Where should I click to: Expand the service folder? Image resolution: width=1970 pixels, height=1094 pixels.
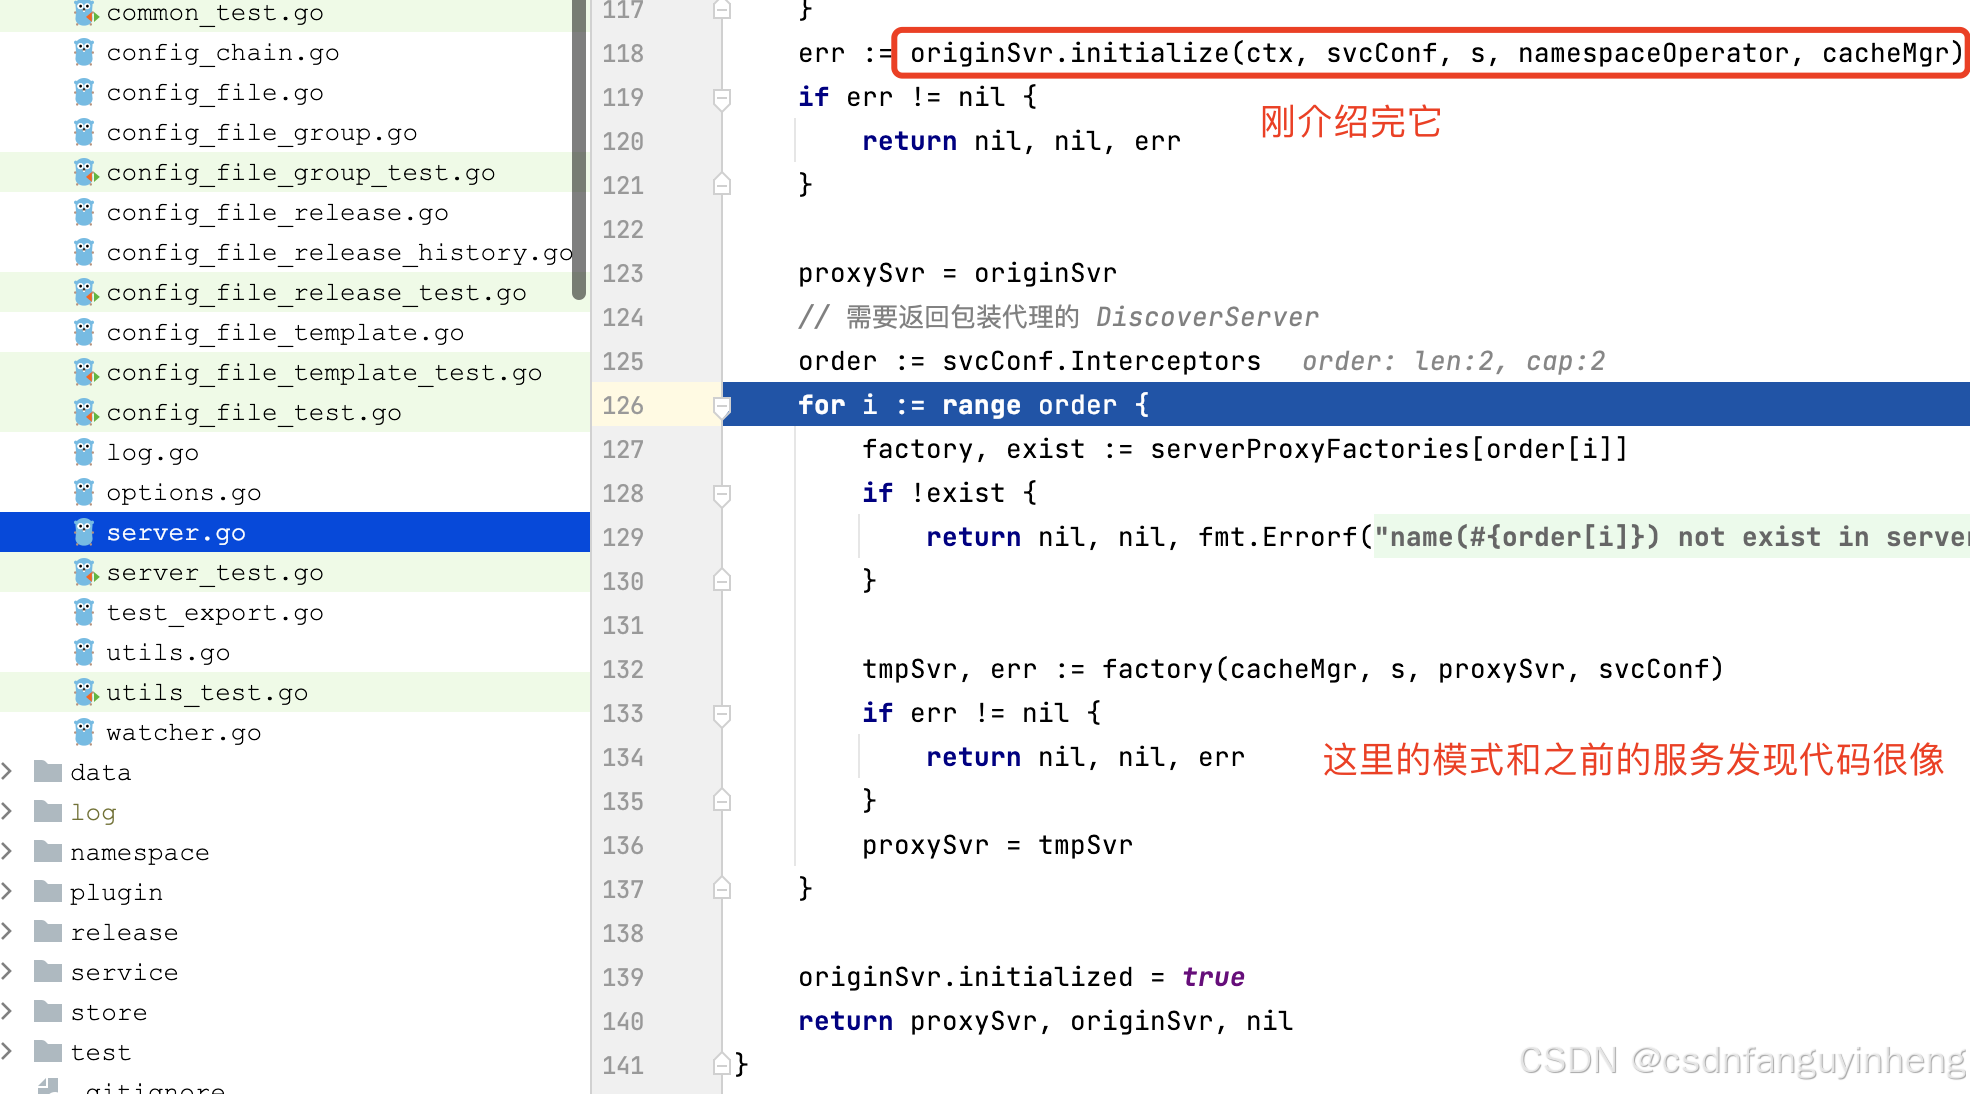[x=7, y=971]
